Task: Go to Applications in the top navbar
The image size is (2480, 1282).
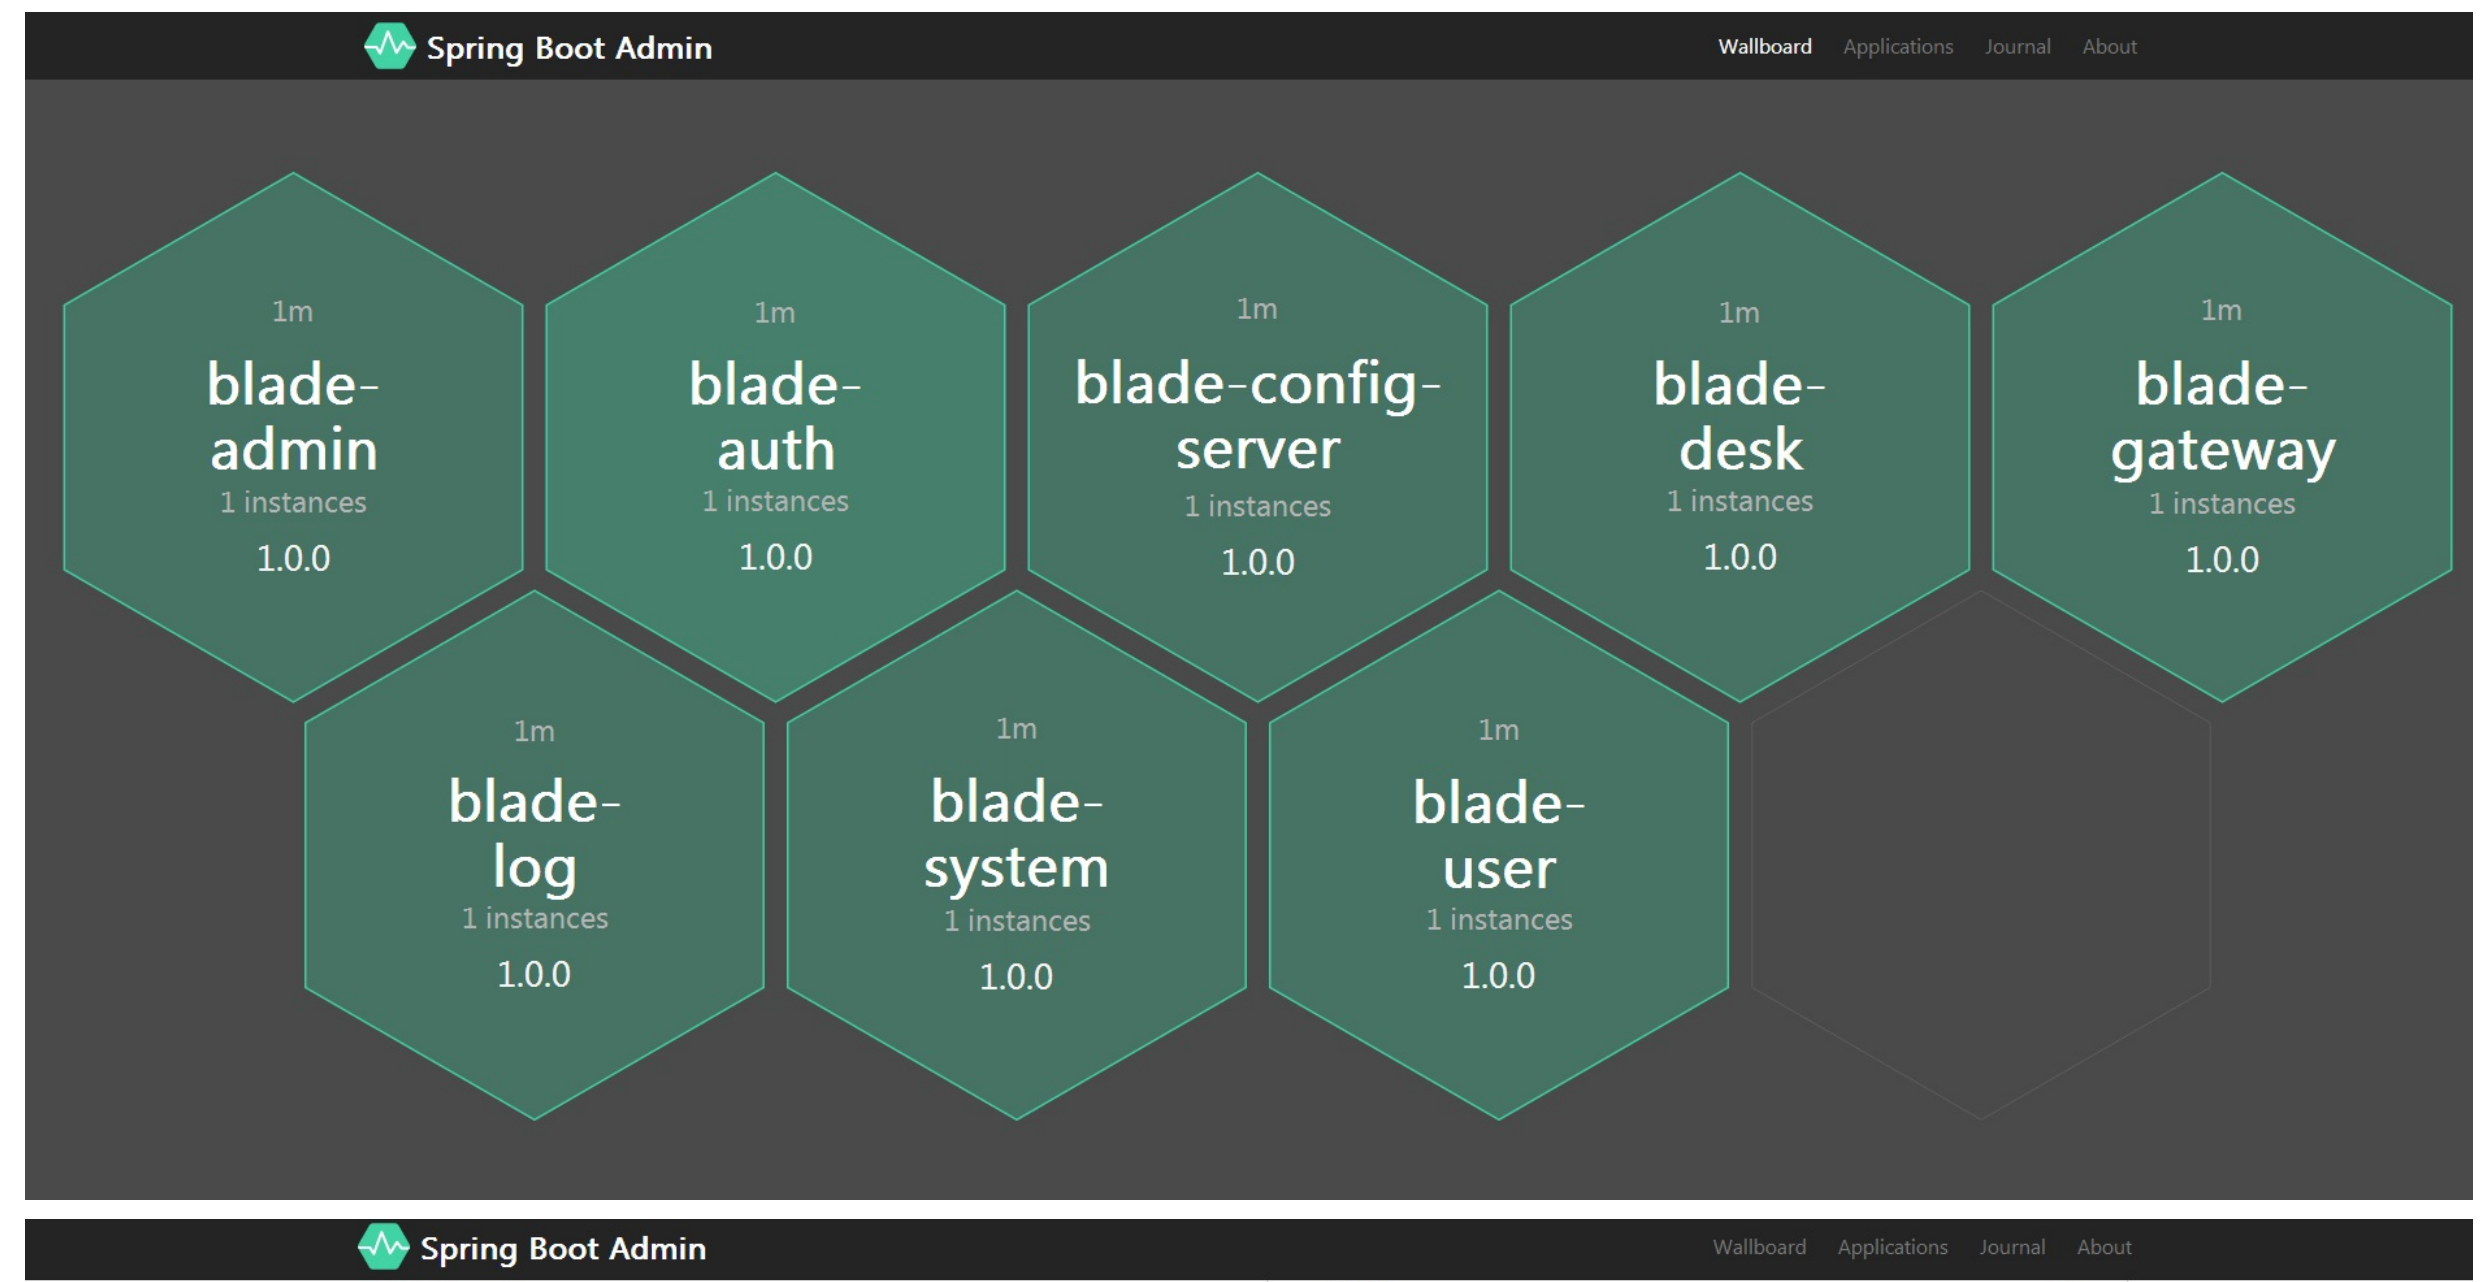Action: 1897,47
